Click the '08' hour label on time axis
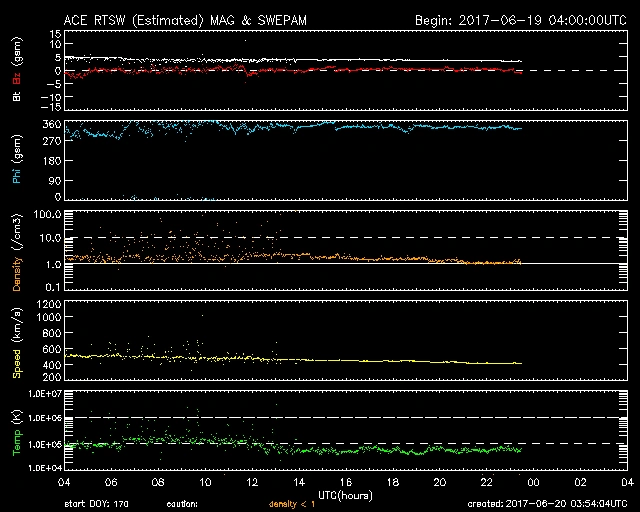Screen dimensions: 640x512 [158, 483]
